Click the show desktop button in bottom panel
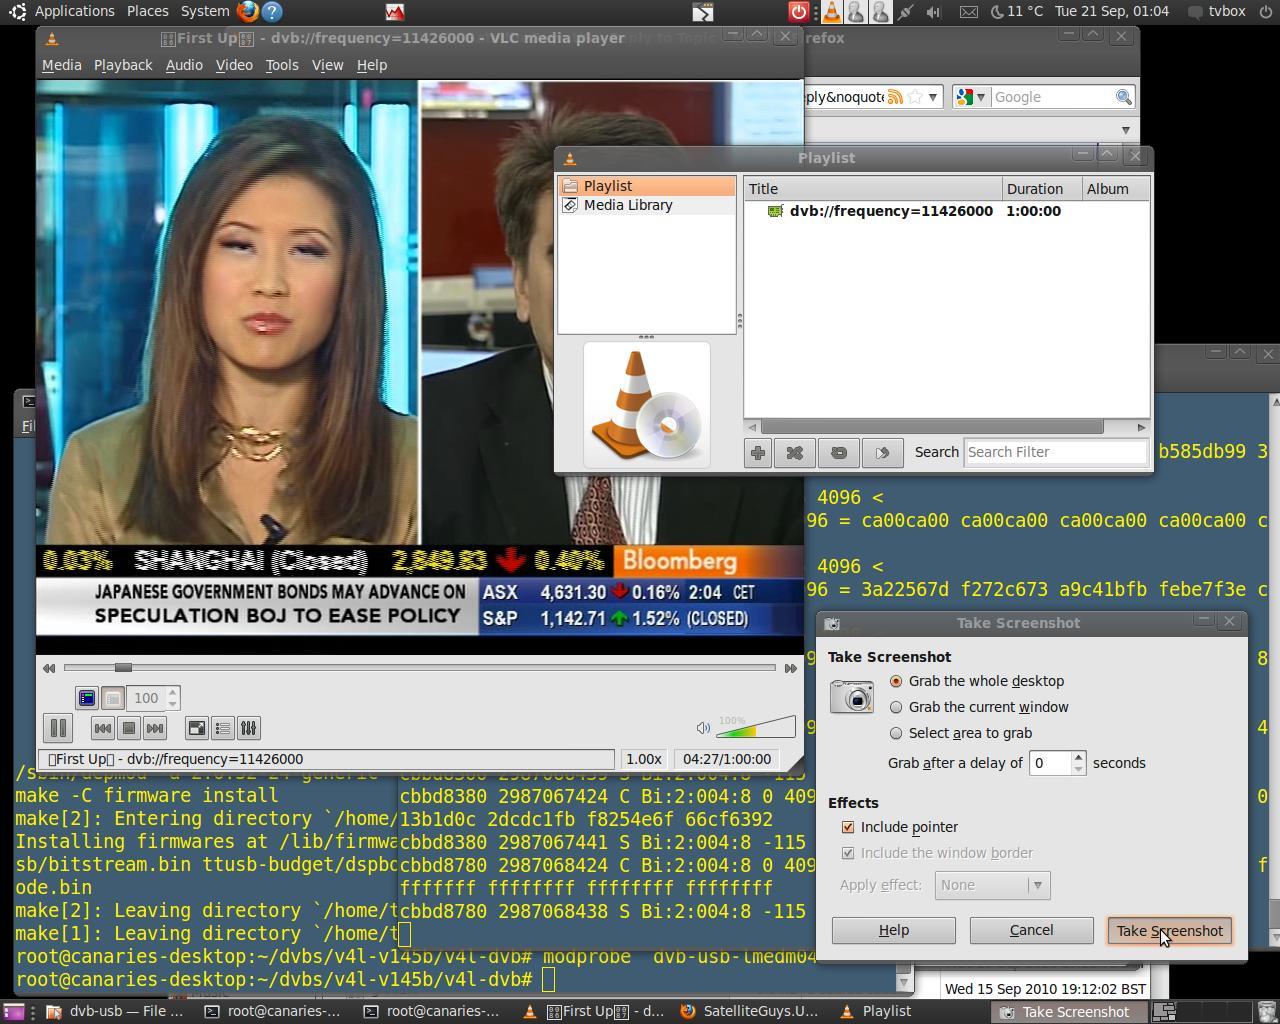Image resolution: width=1280 pixels, height=1024 pixels. tap(14, 1012)
